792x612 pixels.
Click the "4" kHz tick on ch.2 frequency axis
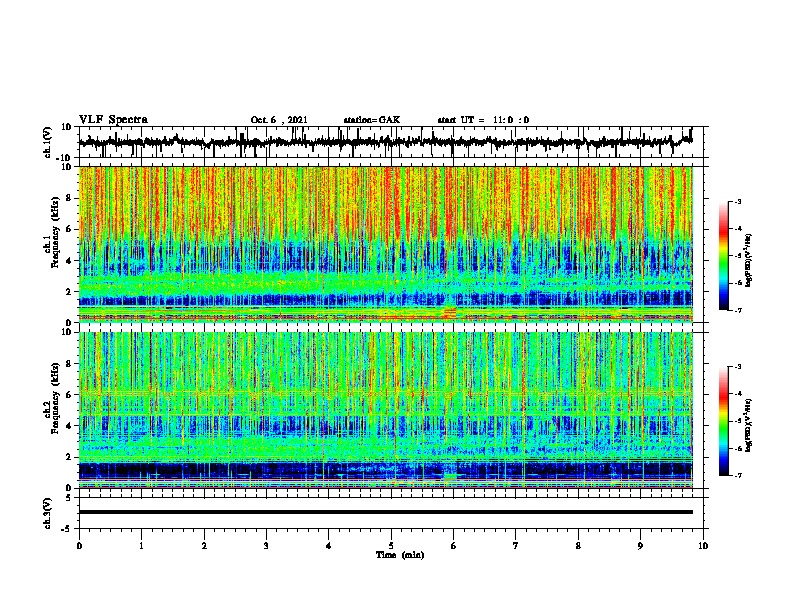69,426
